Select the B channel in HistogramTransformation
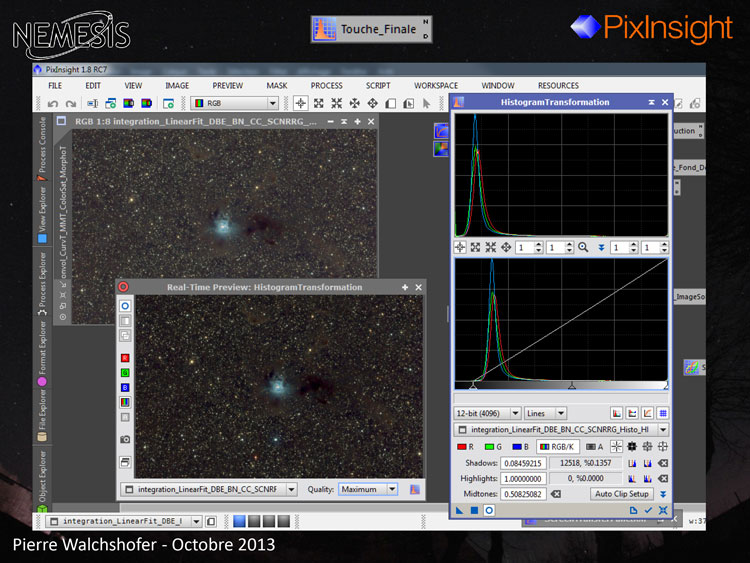Screen dimensions: 750x563 pos(520,447)
